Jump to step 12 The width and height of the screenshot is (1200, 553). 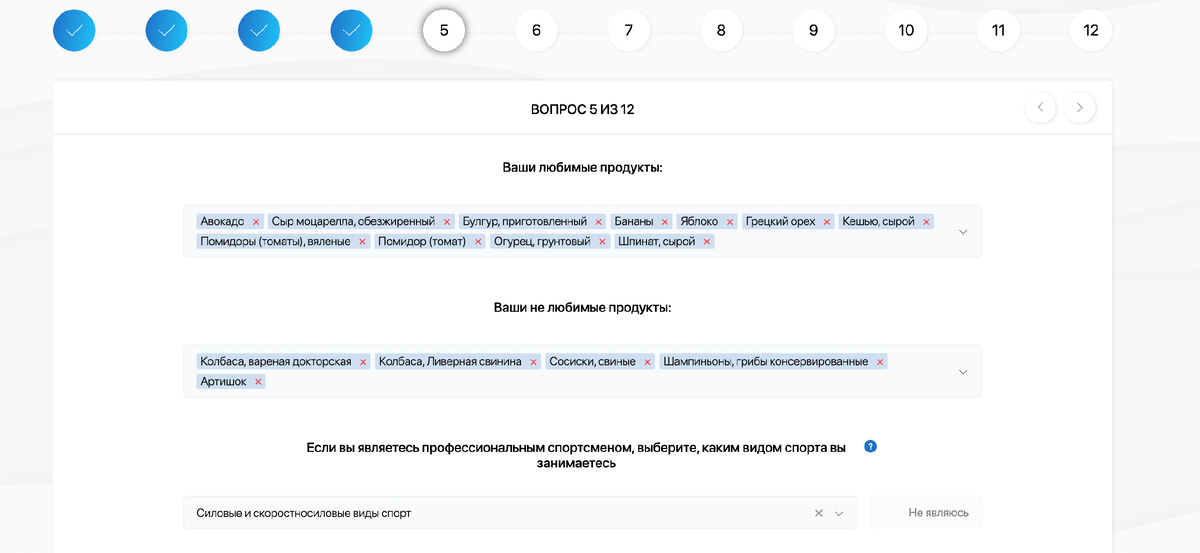1090,30
